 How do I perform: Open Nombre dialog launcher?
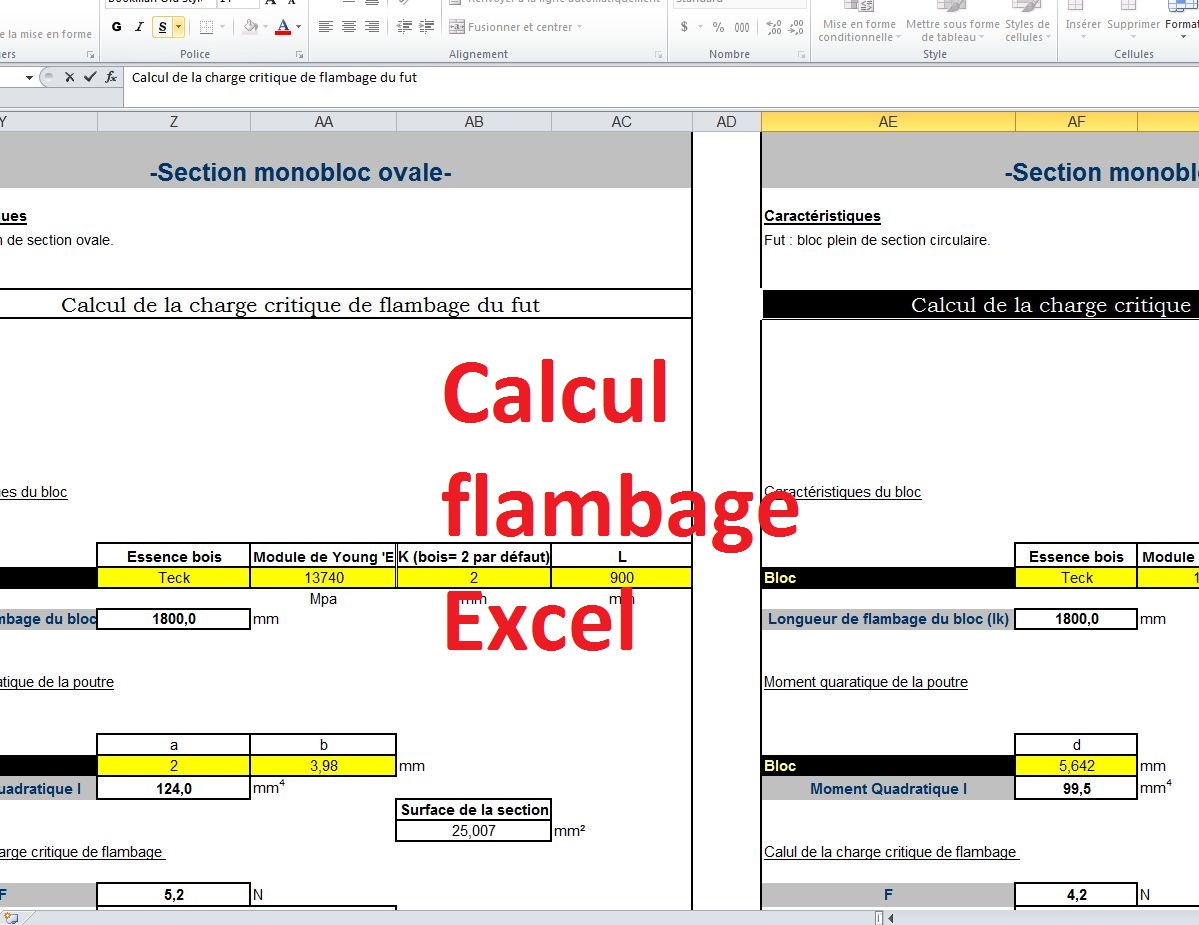[801, 54]
